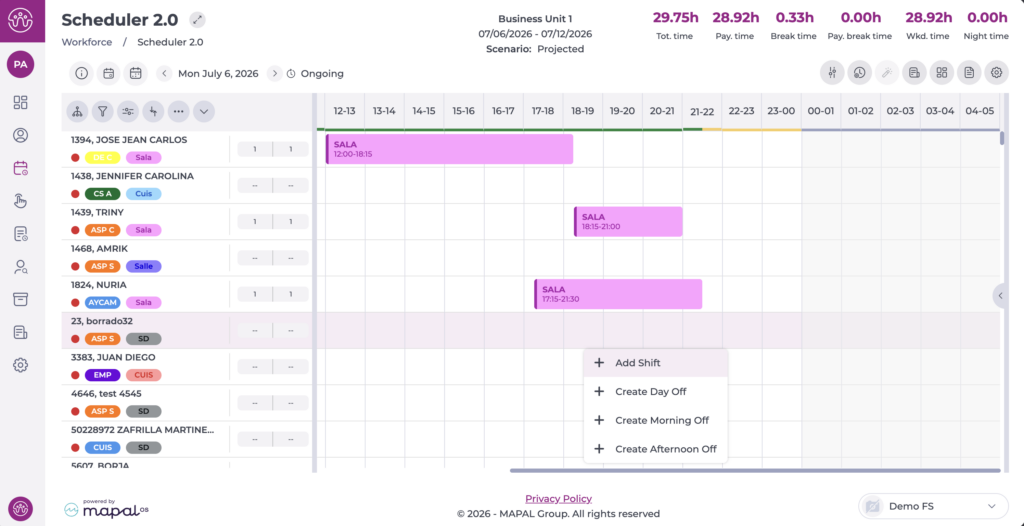Click the expand arrows beside Scheduler 2.0
The width and height of the screenshot is (1024, 526).
(197, 20)
